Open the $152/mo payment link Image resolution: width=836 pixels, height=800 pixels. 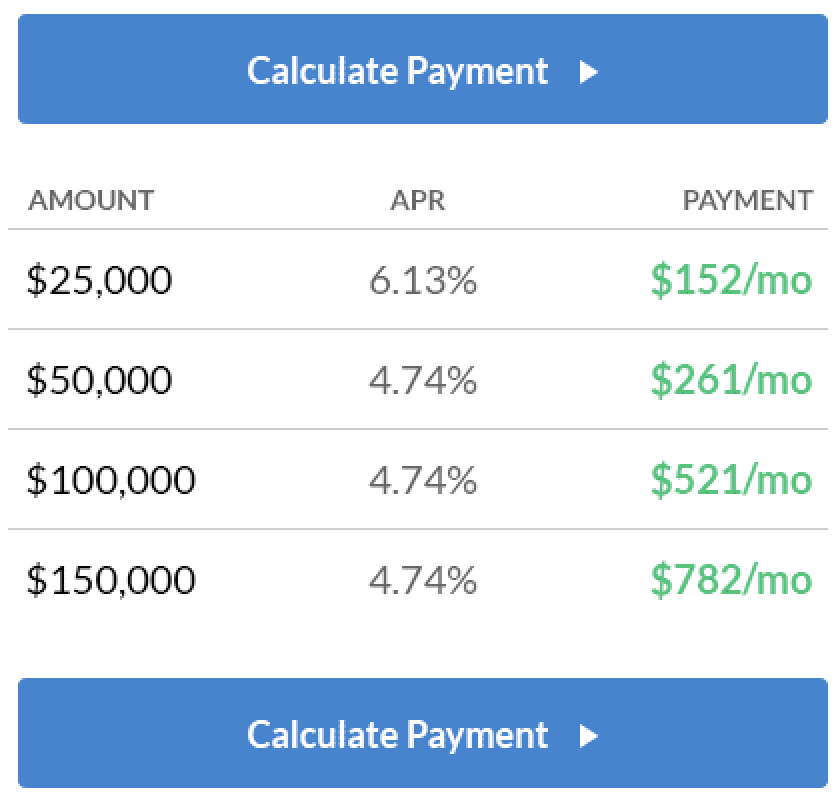(731, 280)
